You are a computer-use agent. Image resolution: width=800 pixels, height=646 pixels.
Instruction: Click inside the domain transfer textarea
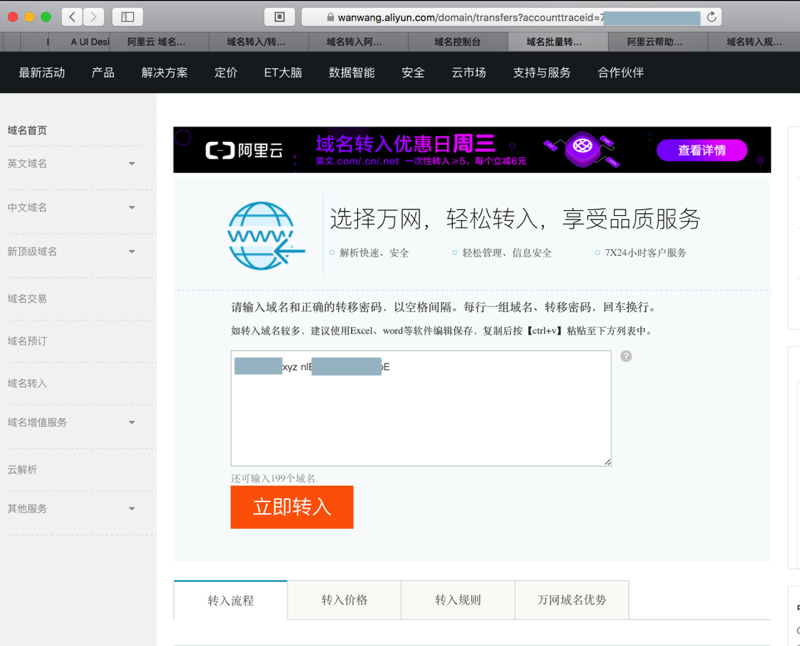[x=421, y=408]
